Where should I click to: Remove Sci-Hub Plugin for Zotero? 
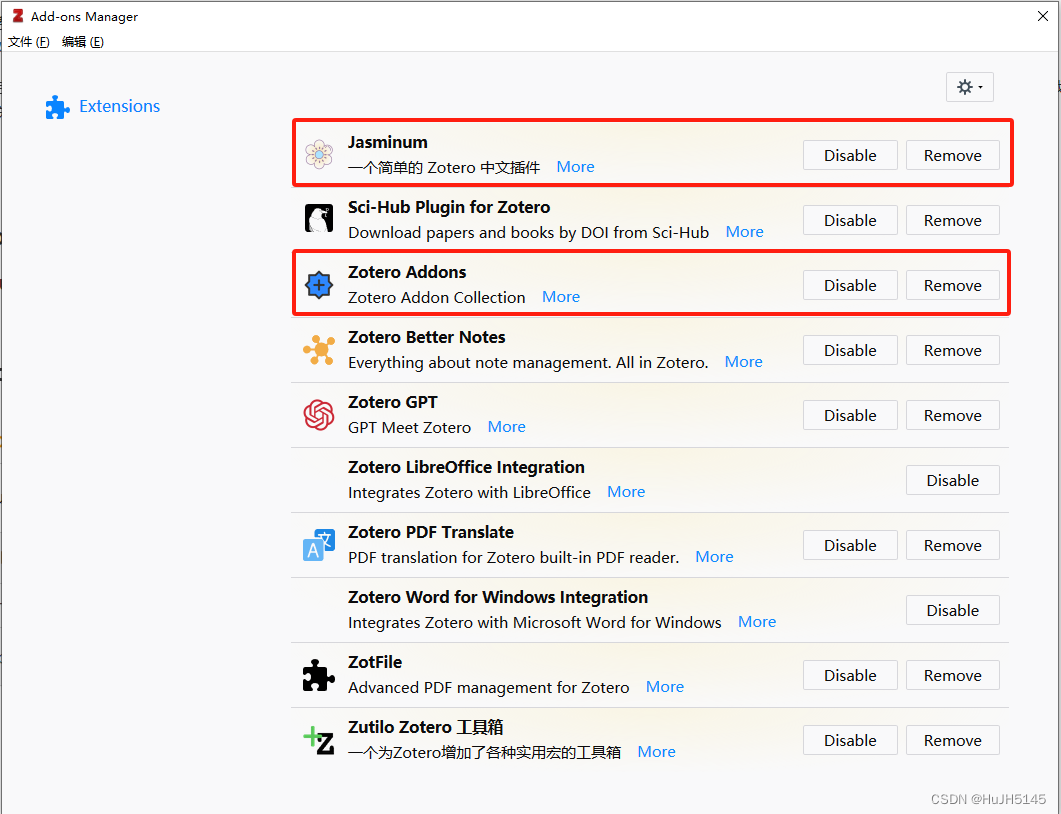[953, 220]
